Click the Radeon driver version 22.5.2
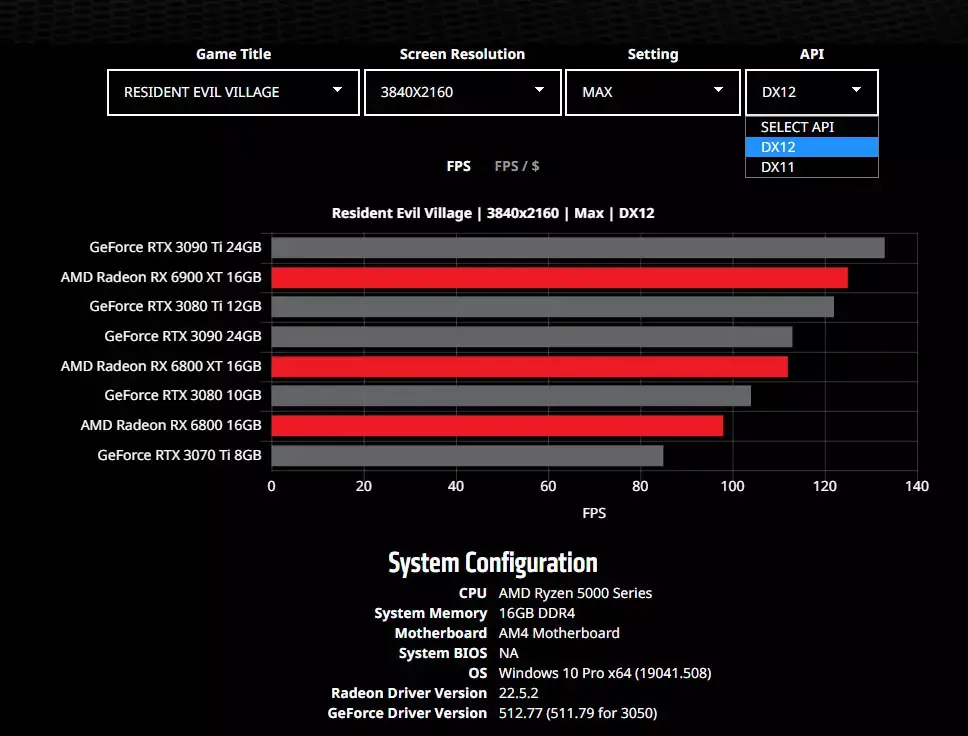Viewport: 968px width, 736px height. click(519, 693)
